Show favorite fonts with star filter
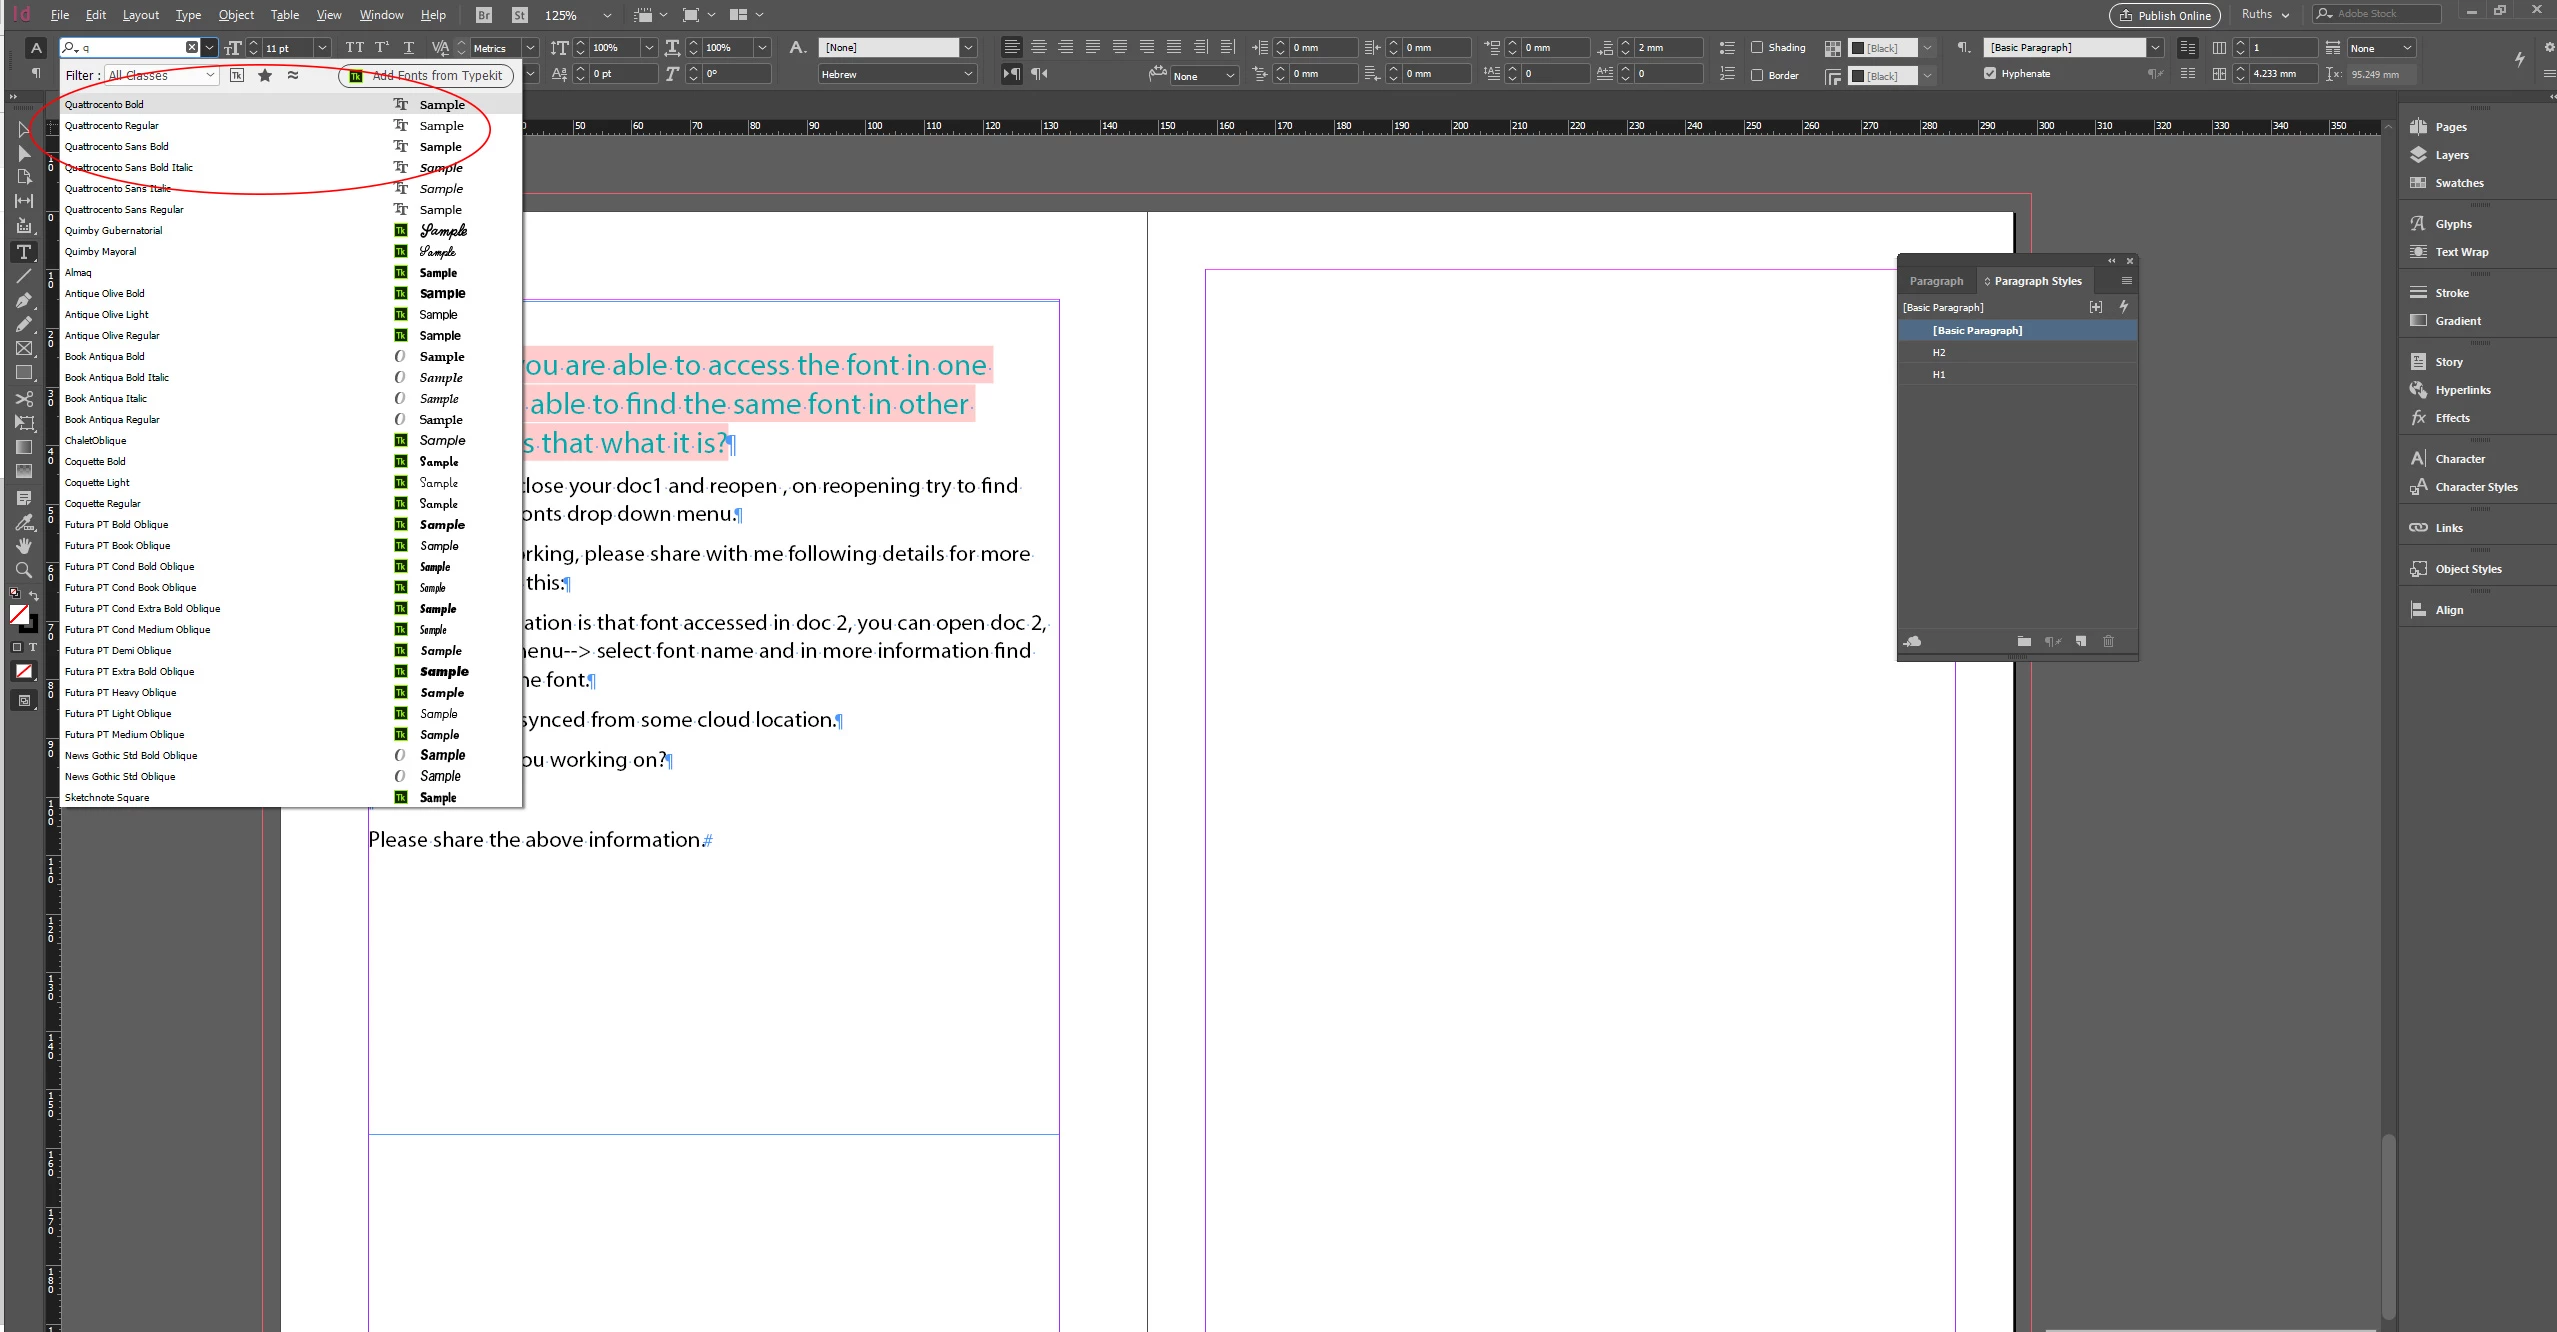The width and height of the screenshot is (2557, 1332). coord(265,76)
